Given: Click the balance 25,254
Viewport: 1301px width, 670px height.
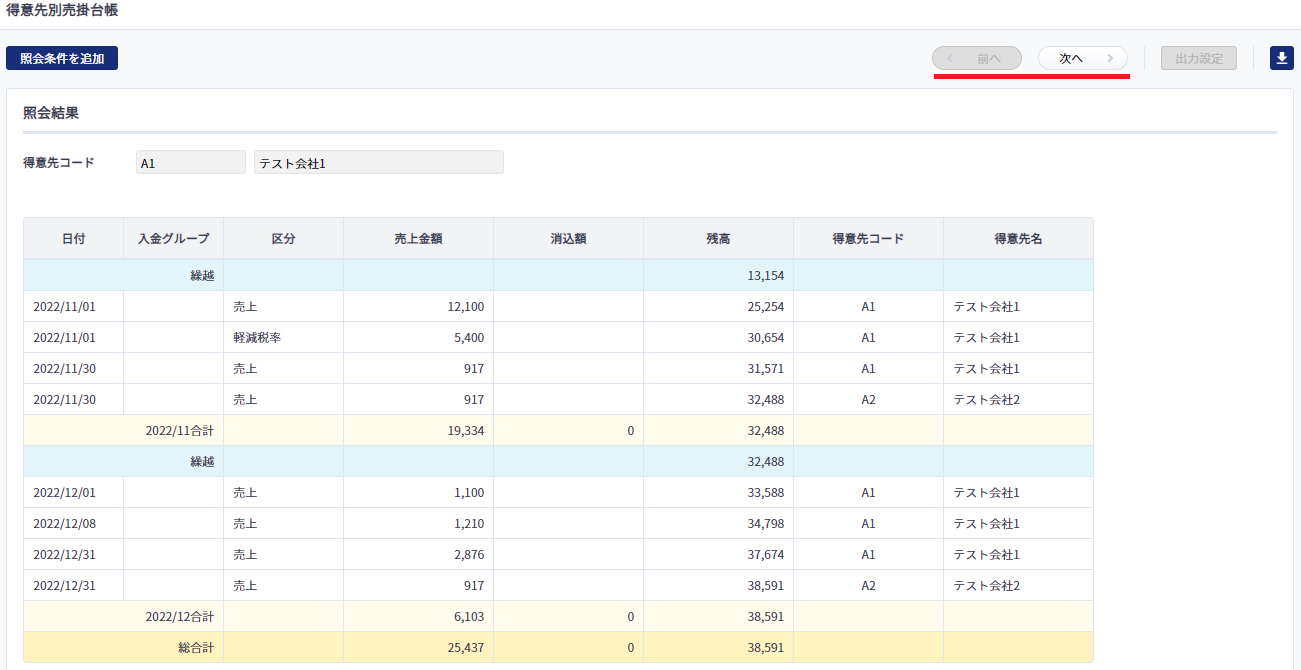Looking at the screenshot, I should click(765, 307).
